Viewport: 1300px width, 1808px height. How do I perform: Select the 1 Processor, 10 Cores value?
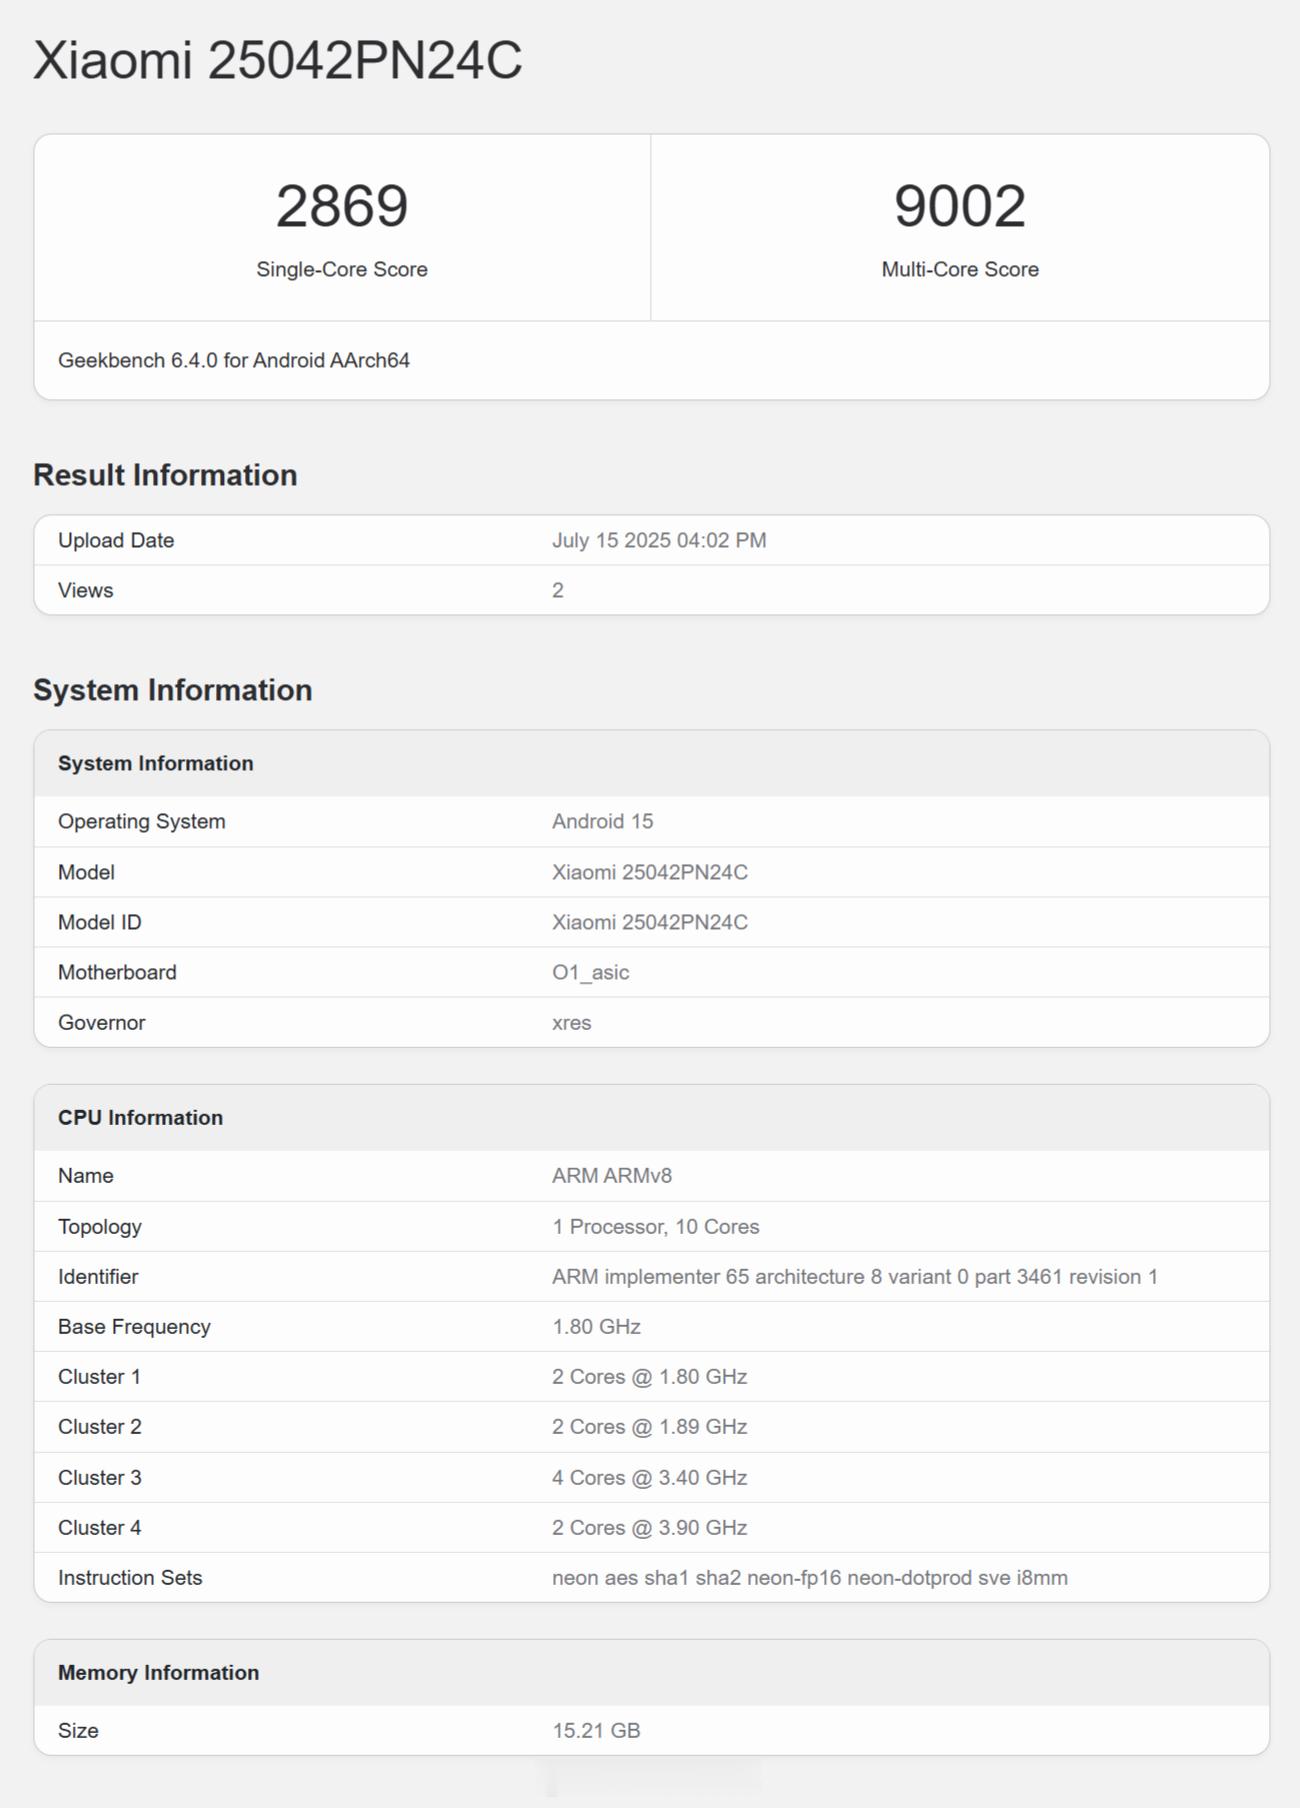click(x=656, y=1226)
